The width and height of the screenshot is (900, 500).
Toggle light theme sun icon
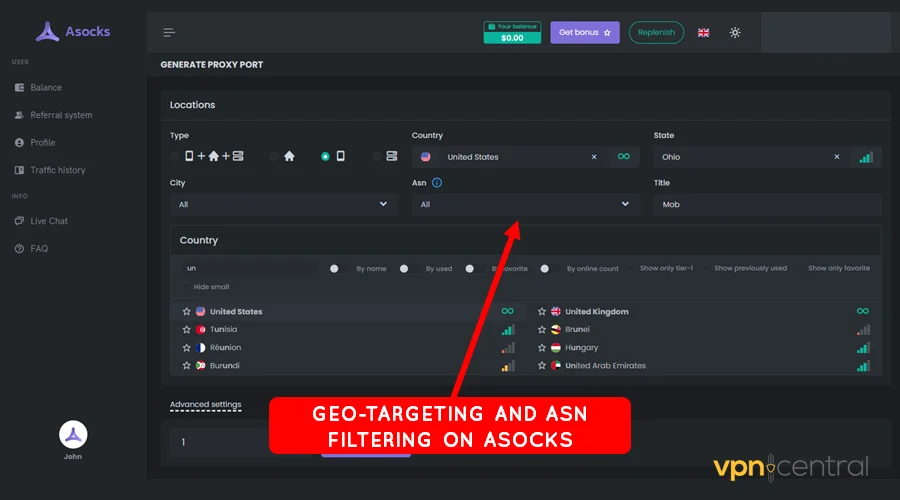pyautogui.click(x=735, y=33)
